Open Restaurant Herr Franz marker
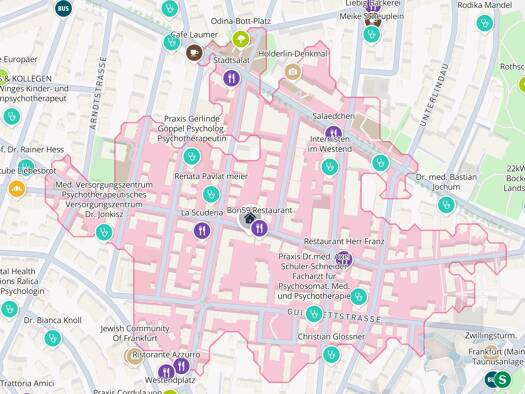The image size is (525, 394). pyautogui.click(x=344, y=259)
